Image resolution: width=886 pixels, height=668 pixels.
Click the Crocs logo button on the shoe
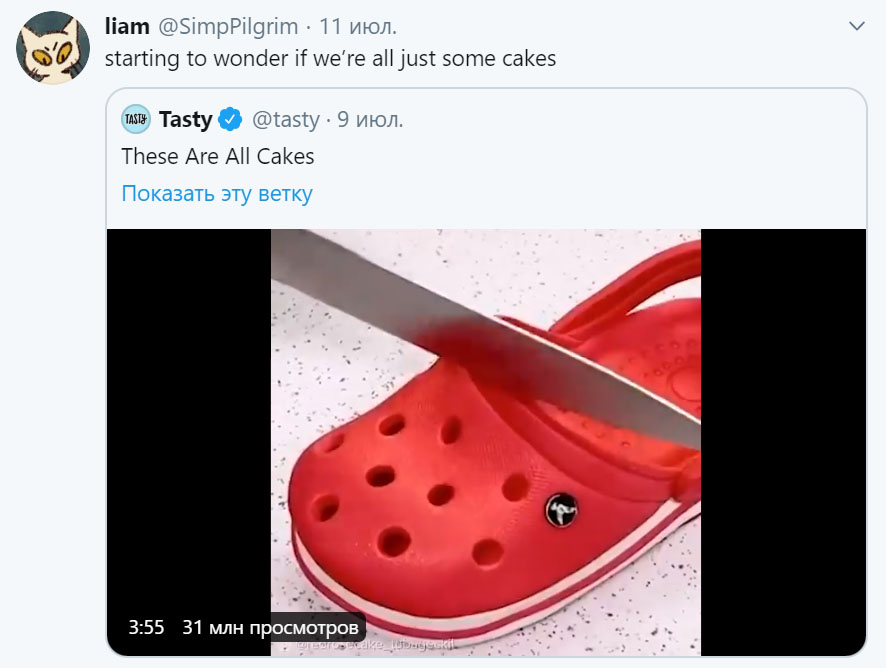pyautogui.click(x=561, y=509)
